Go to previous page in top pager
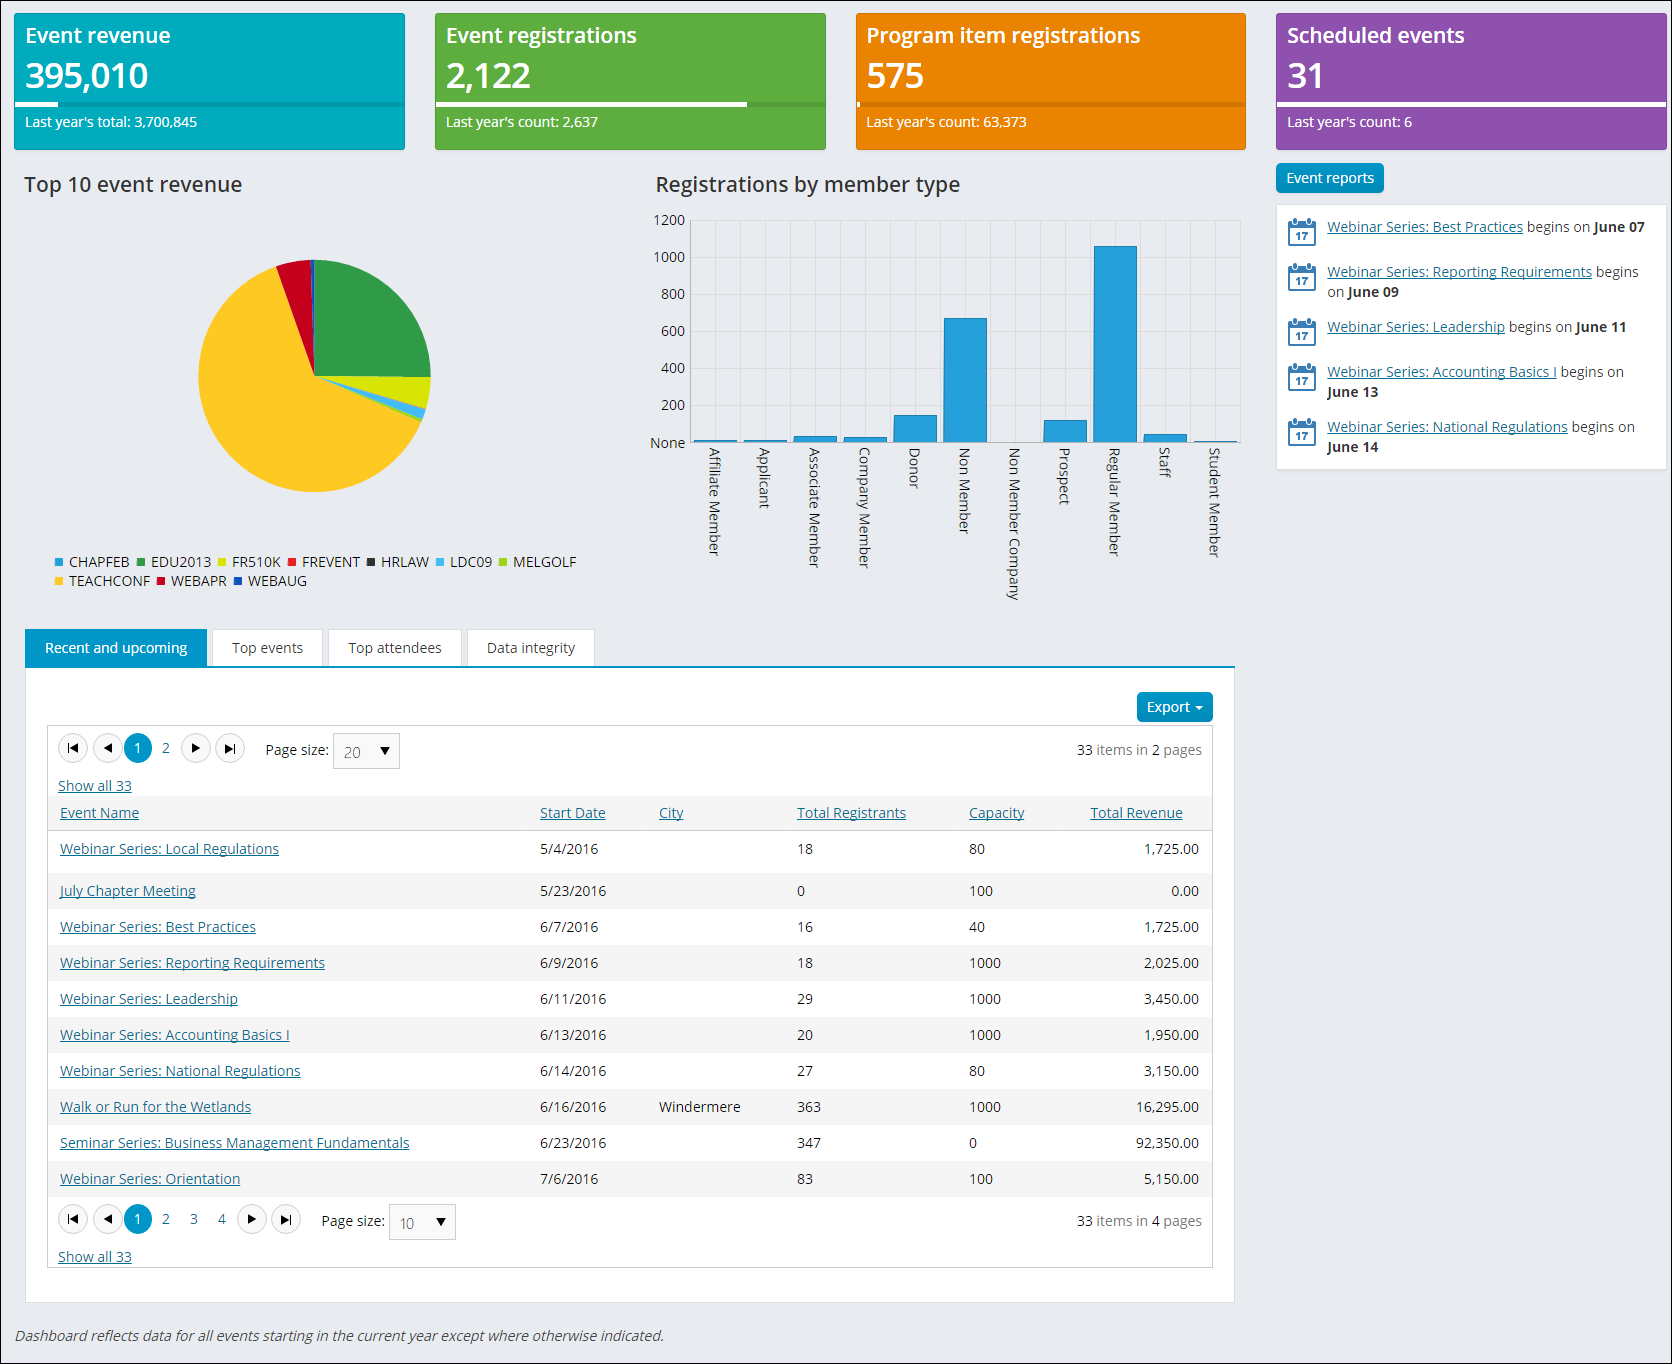 point(108,748)
